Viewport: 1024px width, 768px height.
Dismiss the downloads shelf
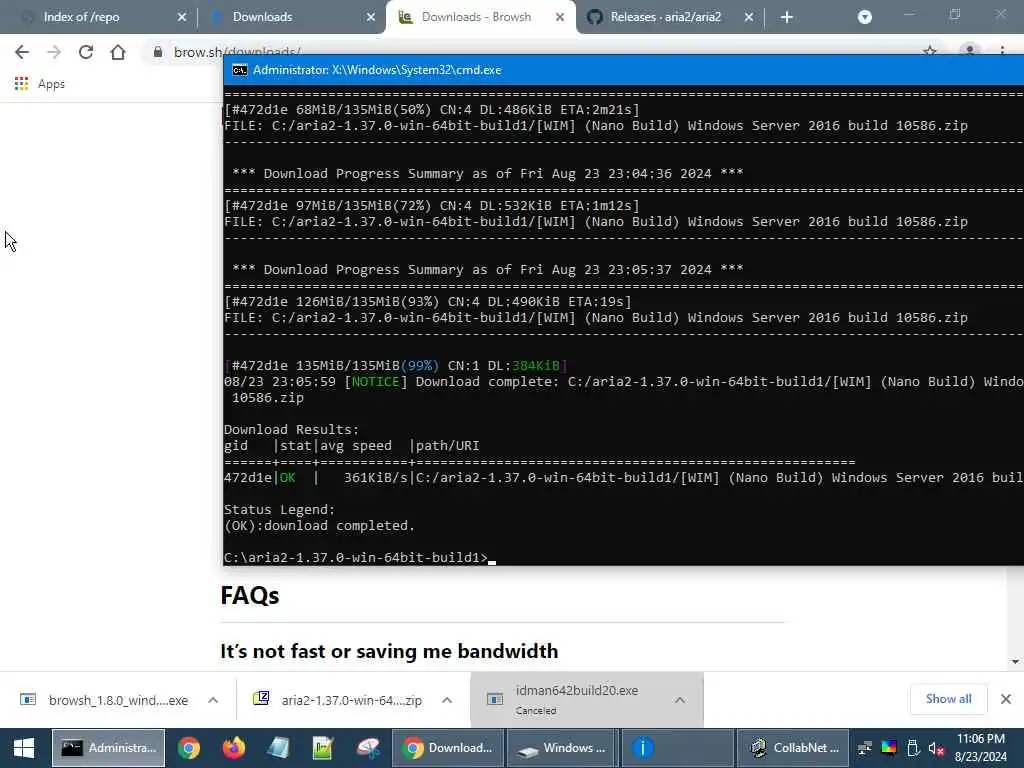(1006, 699)
